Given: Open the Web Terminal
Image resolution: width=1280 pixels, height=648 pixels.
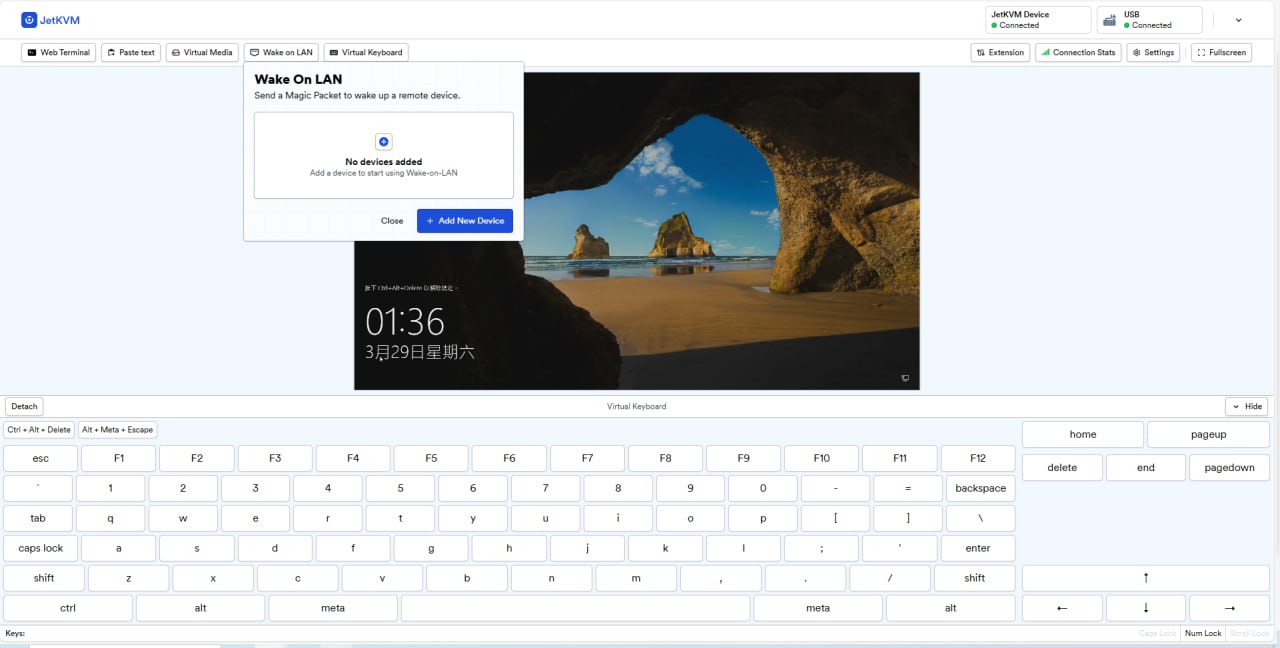Looking at the screenshot, I should tap(59, 52).
